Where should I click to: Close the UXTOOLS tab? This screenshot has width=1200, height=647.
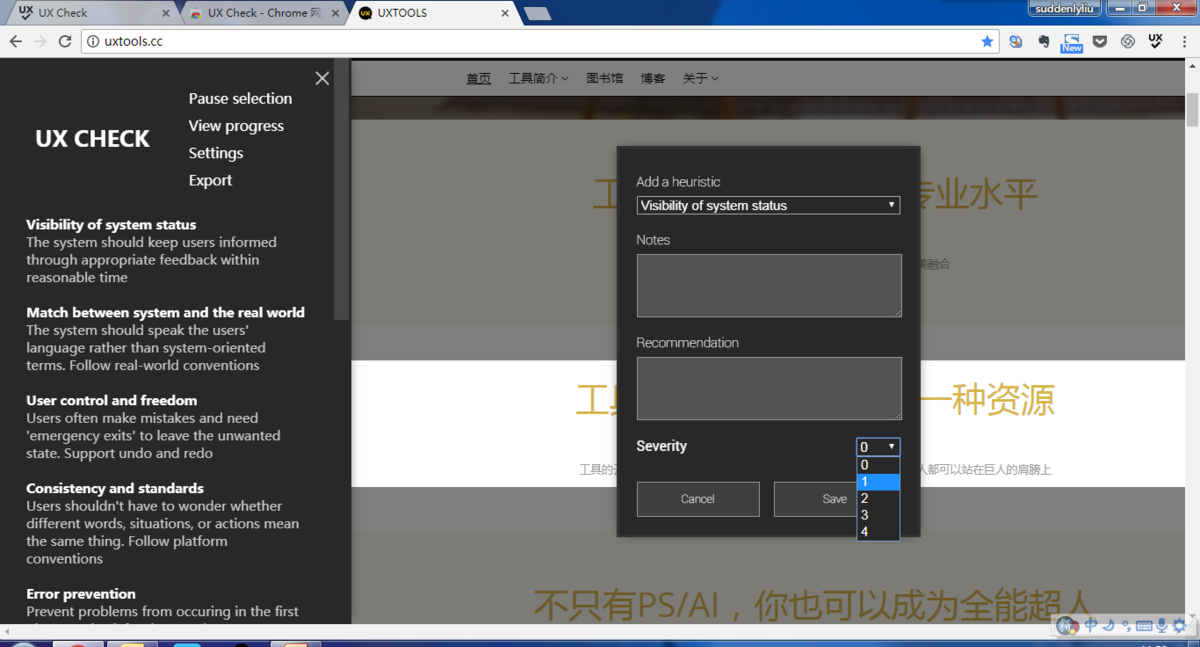505,14
